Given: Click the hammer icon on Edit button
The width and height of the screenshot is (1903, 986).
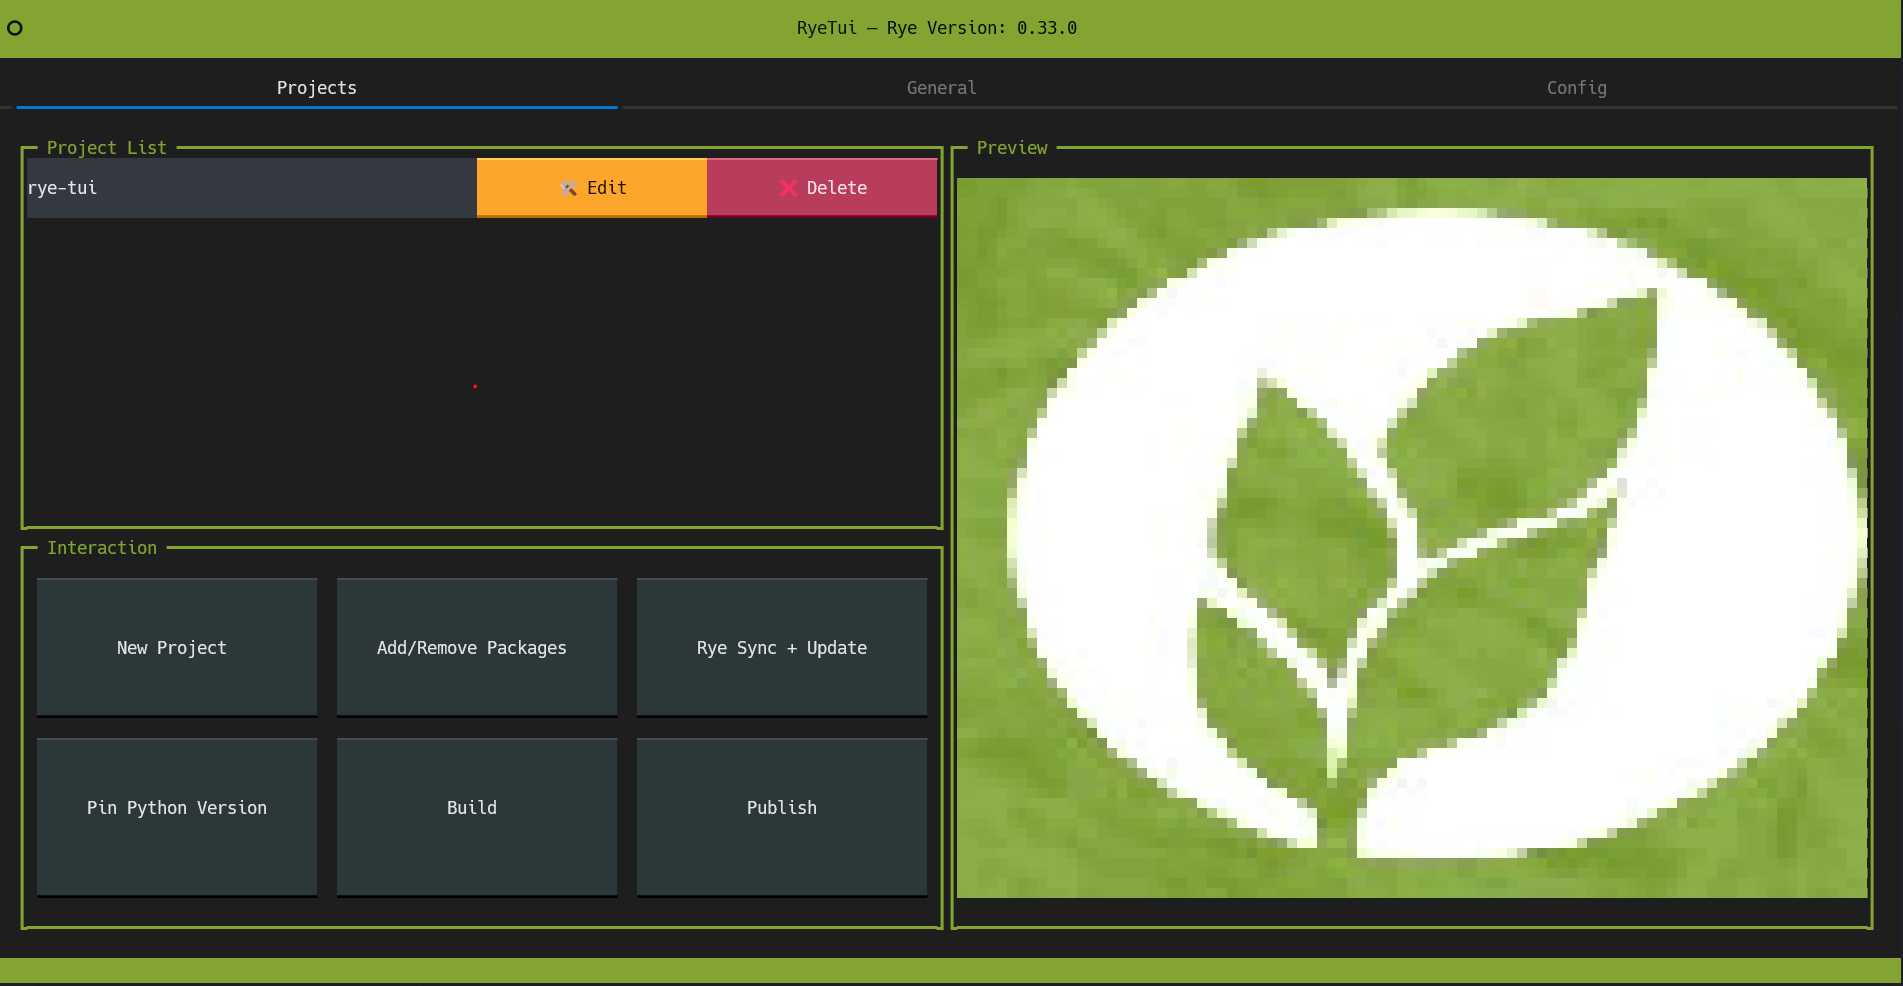Looking at the screenshot, I should click(568, 188).
